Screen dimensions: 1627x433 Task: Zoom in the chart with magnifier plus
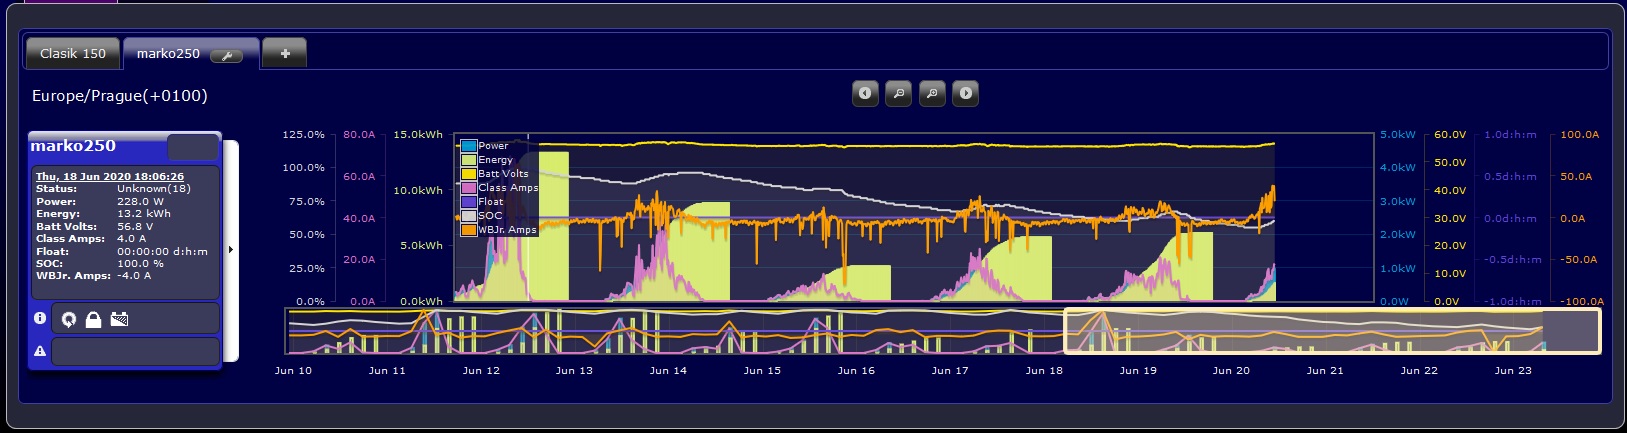click(x=932, y=93)
